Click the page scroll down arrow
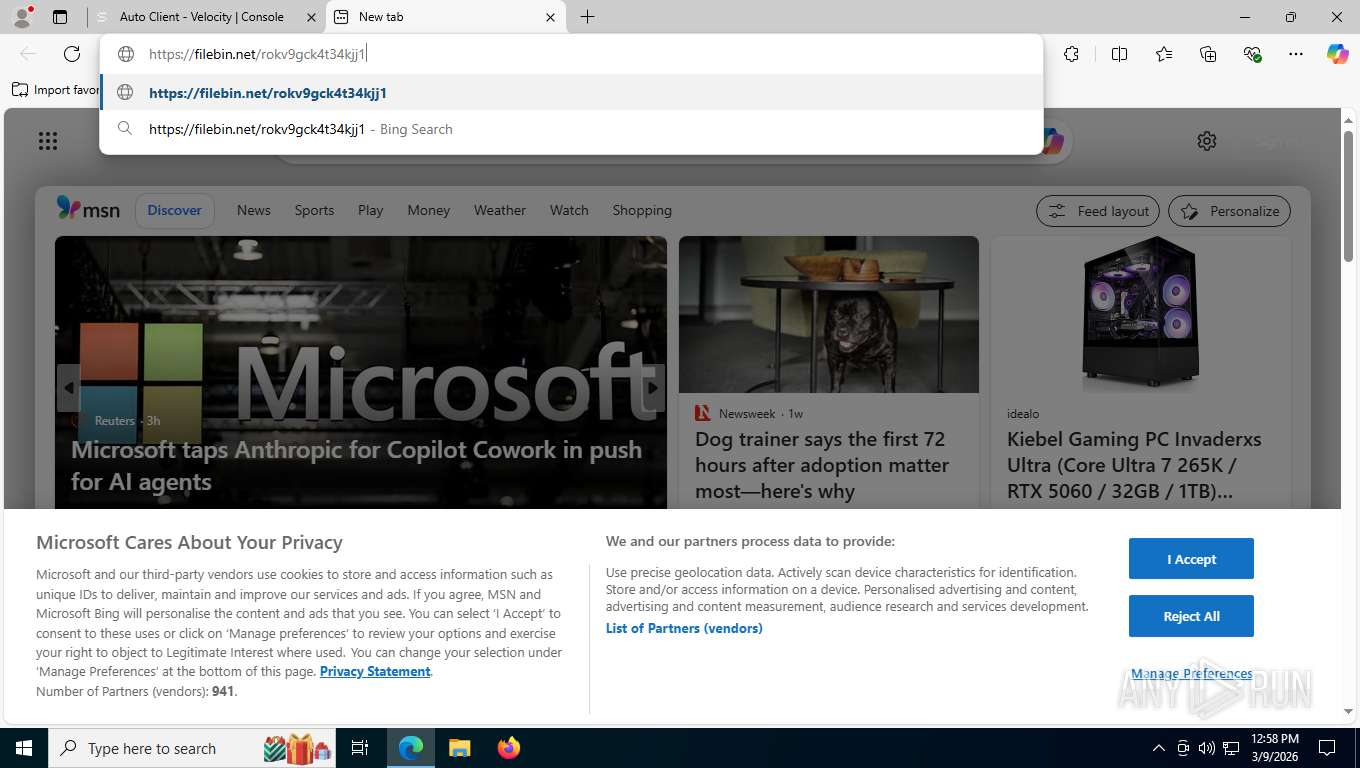 tap(1348, 711)
